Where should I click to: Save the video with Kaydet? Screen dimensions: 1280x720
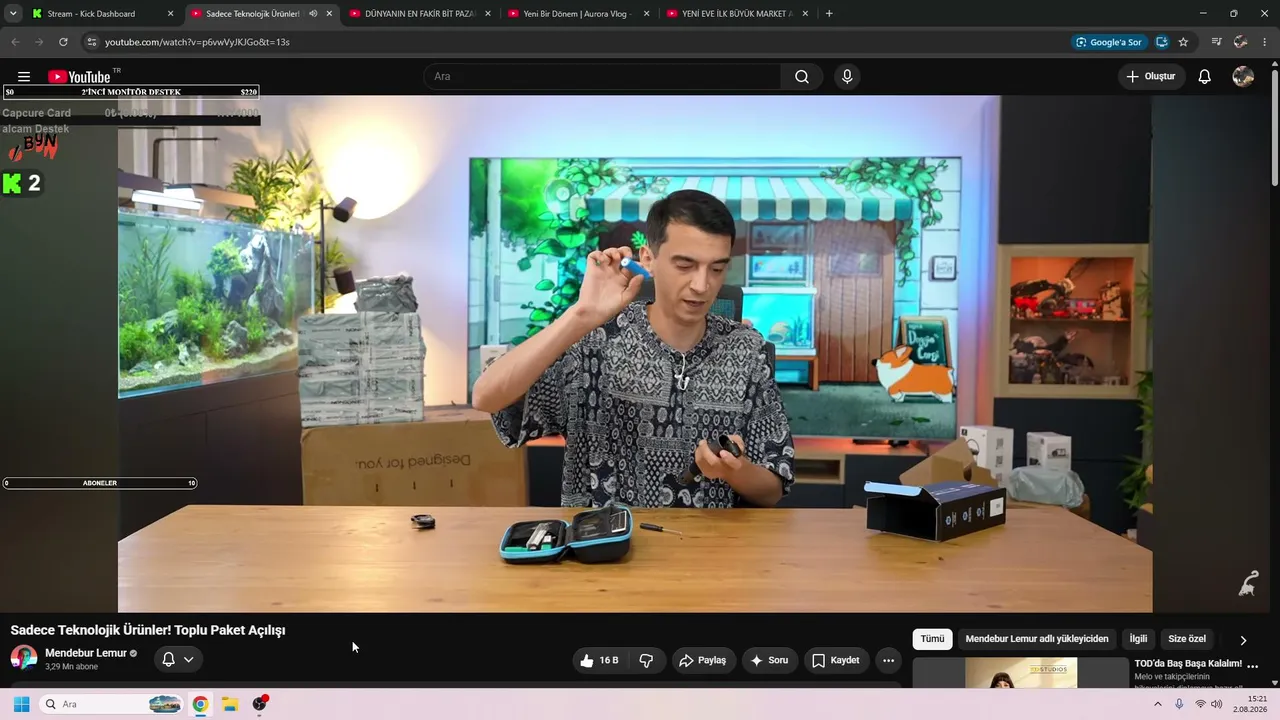pyautogui.click(x=835, y=660)
